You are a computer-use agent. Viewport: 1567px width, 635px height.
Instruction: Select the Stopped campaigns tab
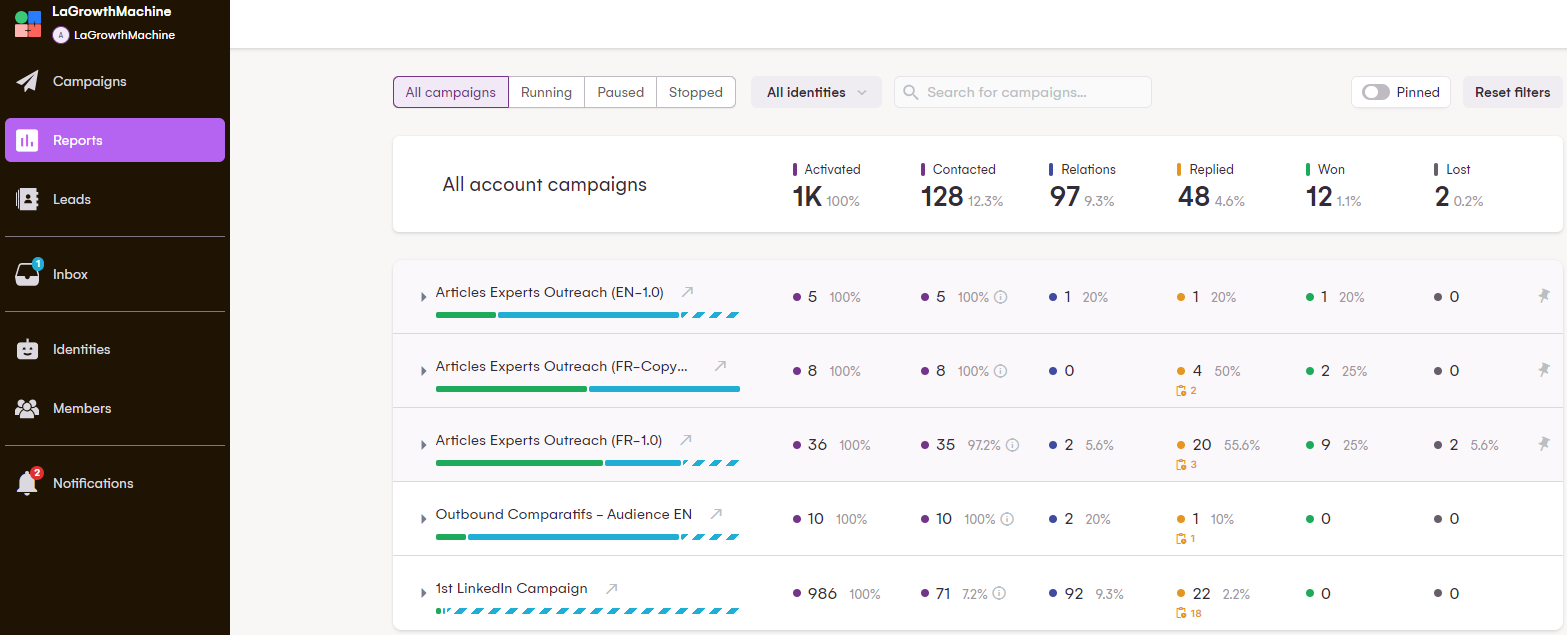pyautogui.click(x=695, y=92)
